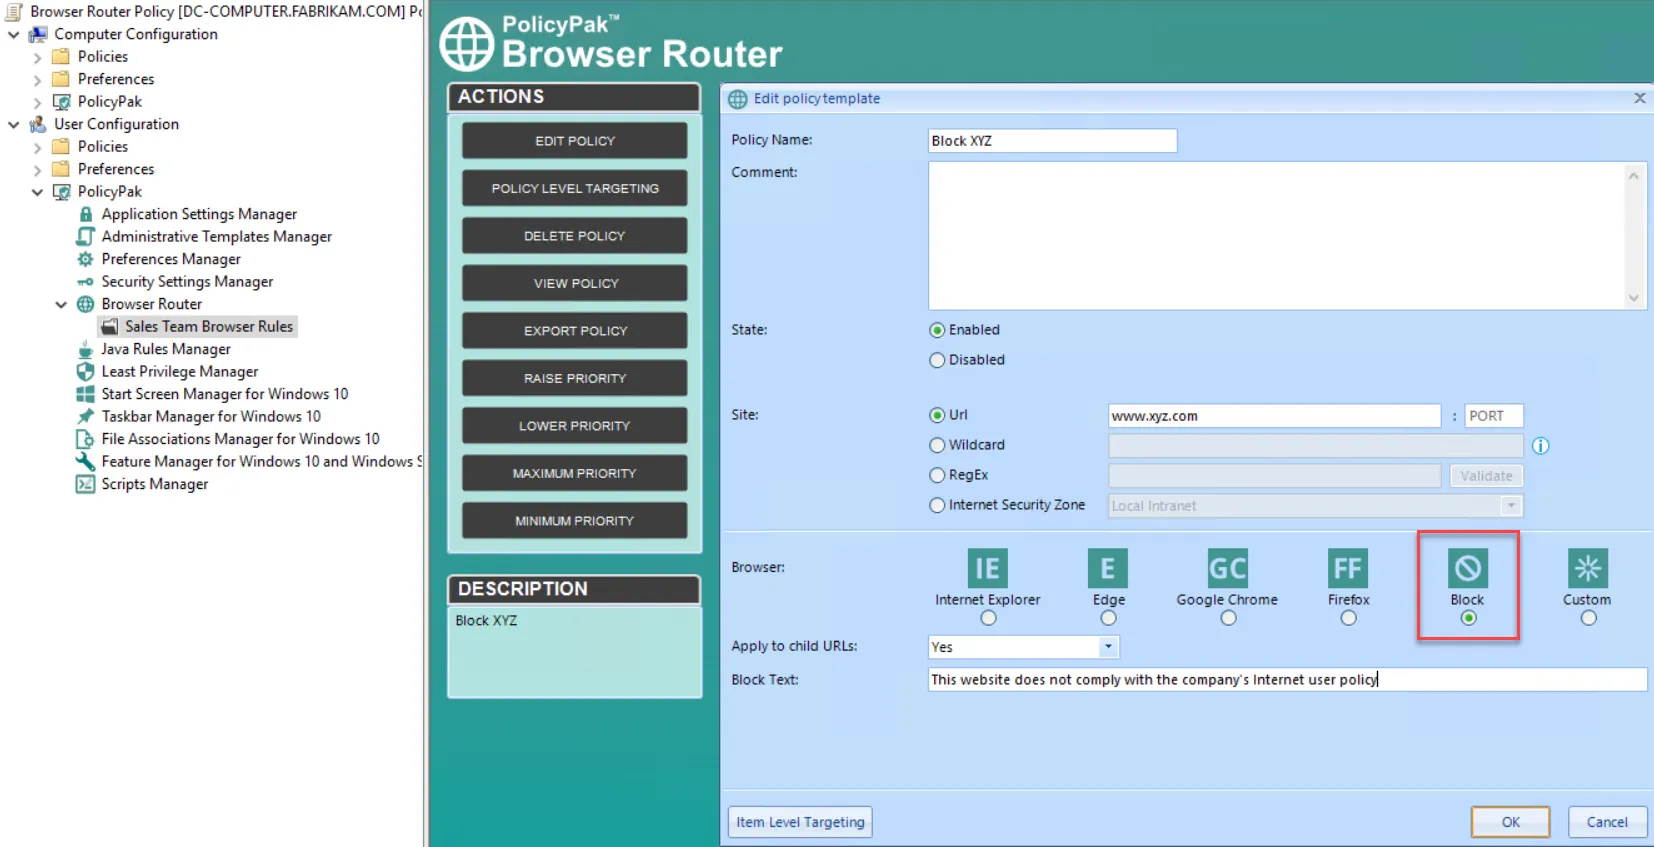1654x847 pixels.
Task: Click the Security Settings Manager key icon
Action: [x=86, y=282]
